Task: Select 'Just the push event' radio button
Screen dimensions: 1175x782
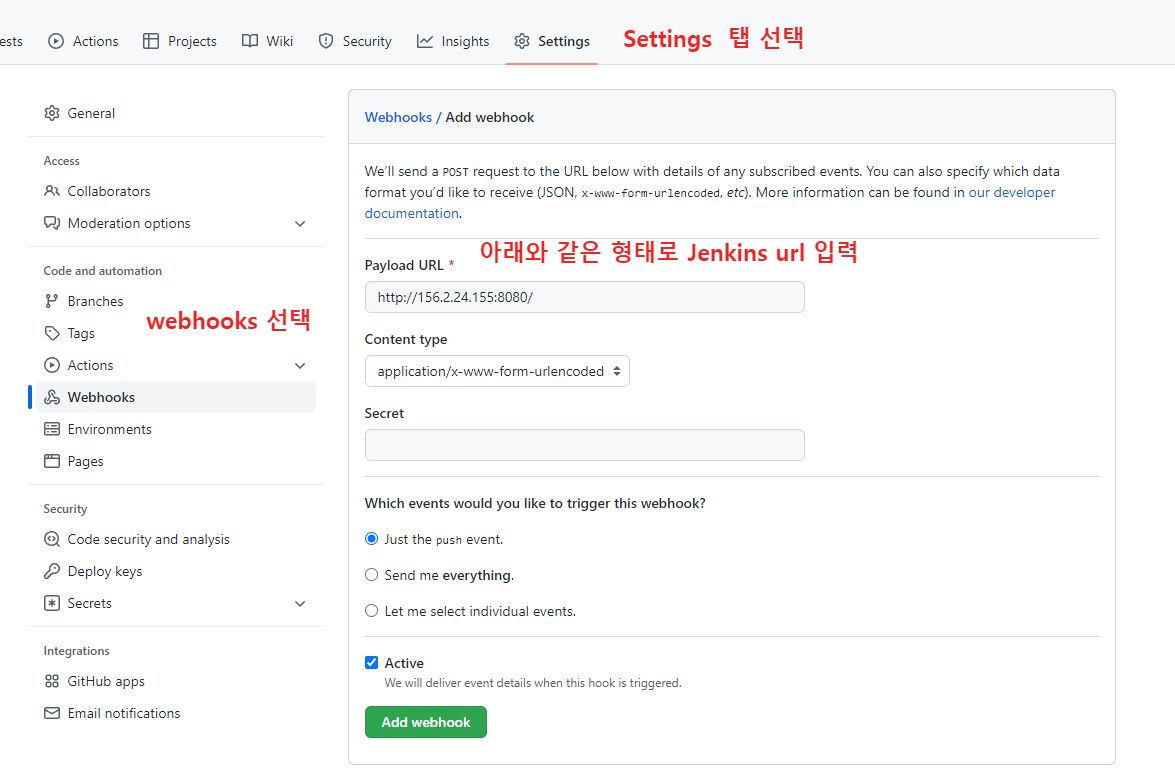Action: pyautogui.click(x=371, y=539)
